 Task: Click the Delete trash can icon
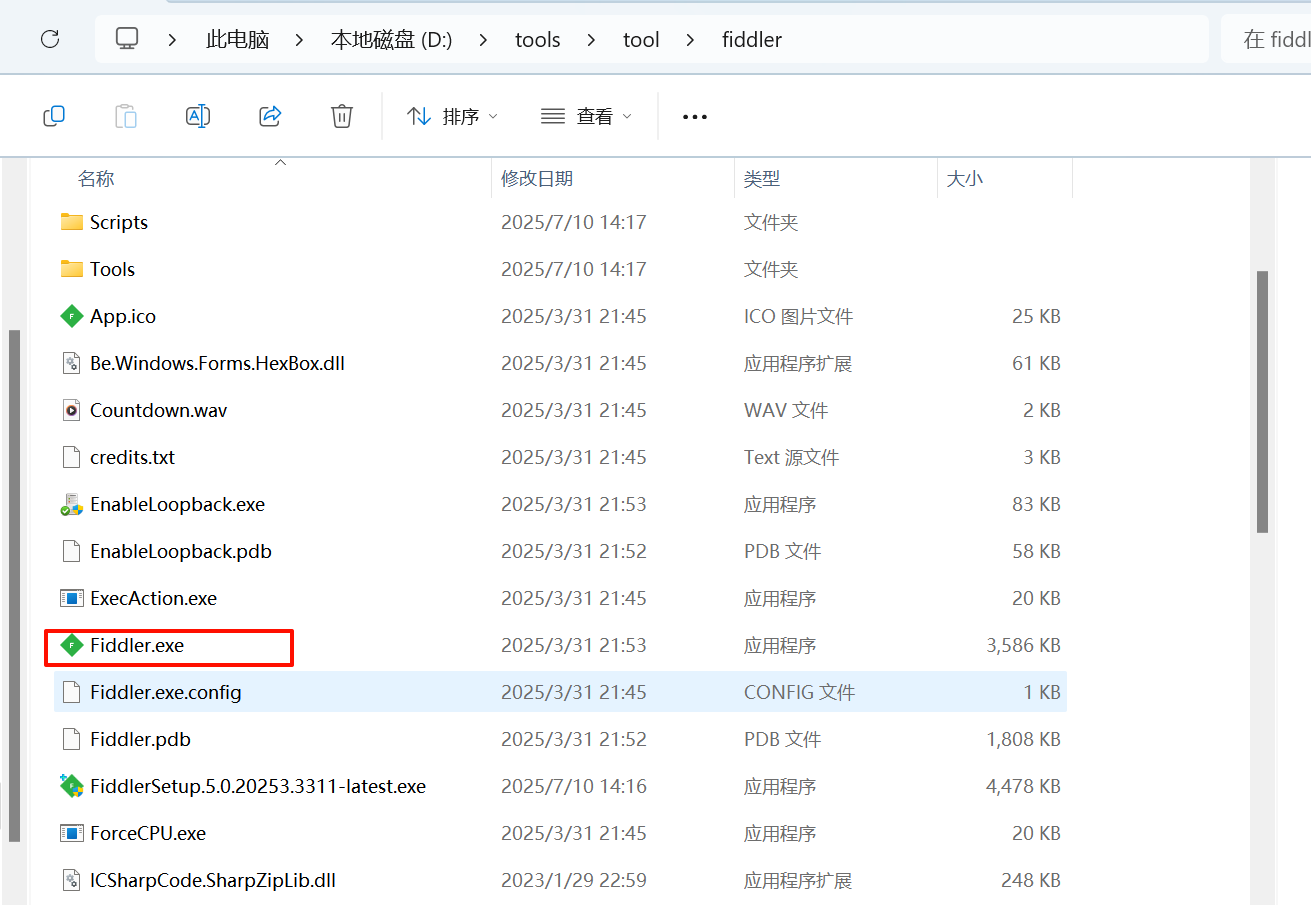pyautogui.click(x=342, y=116)
